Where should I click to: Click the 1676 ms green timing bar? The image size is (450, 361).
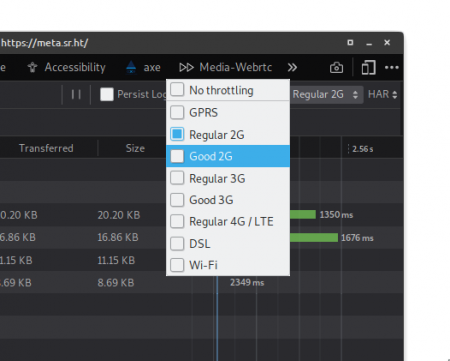[314, 238]
